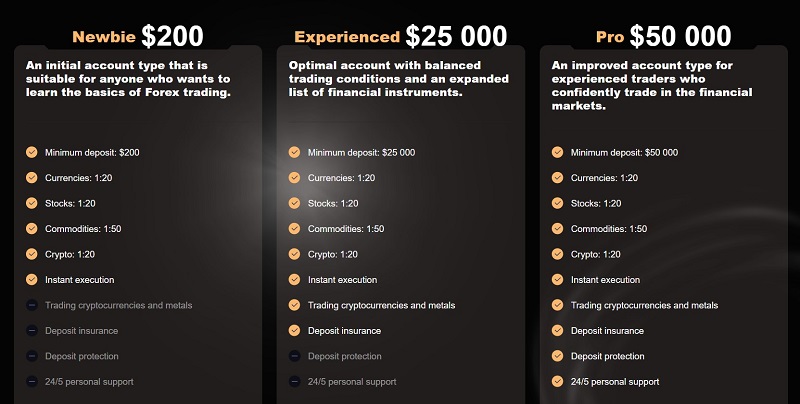800x404 pixels.
Task: Click the Experienced Stocks 1:20 checkmark icon
Action: click(294, 203)
